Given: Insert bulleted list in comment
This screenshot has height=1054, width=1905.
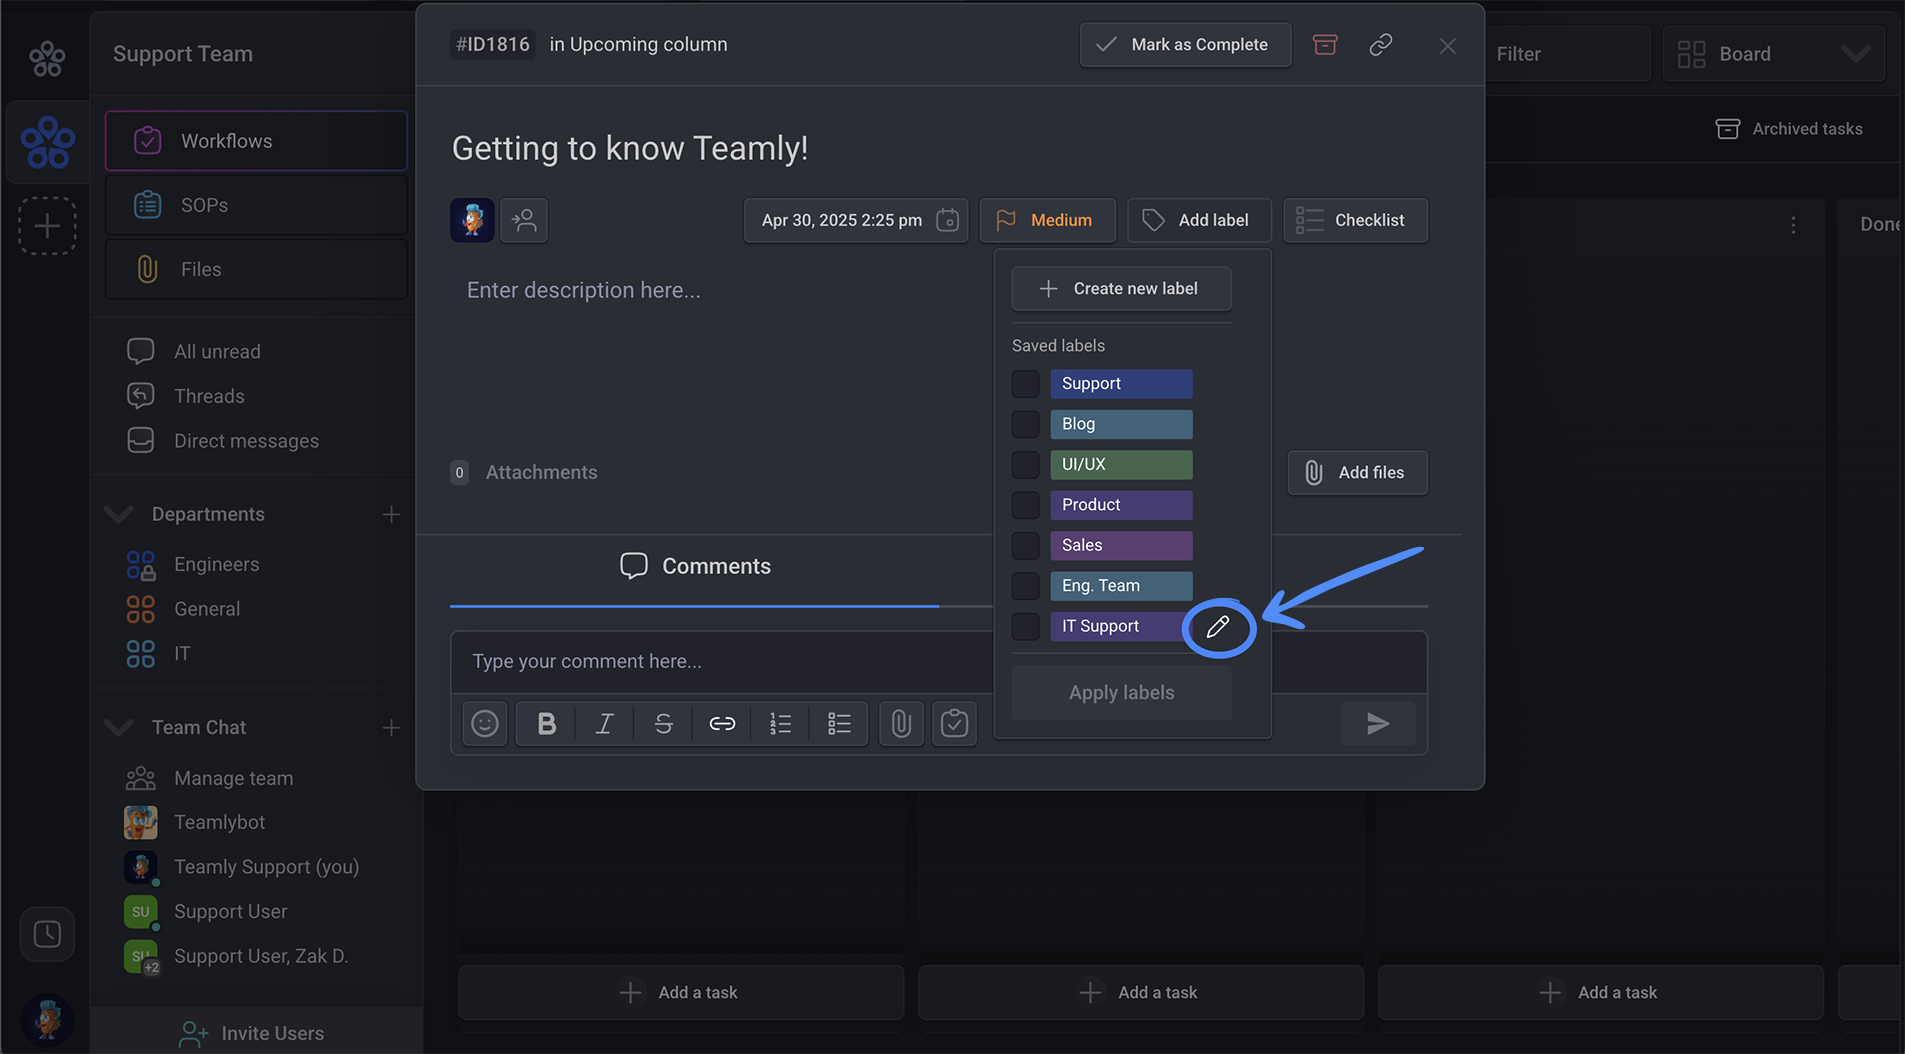Looking at the screenshot, I should 839,724.
